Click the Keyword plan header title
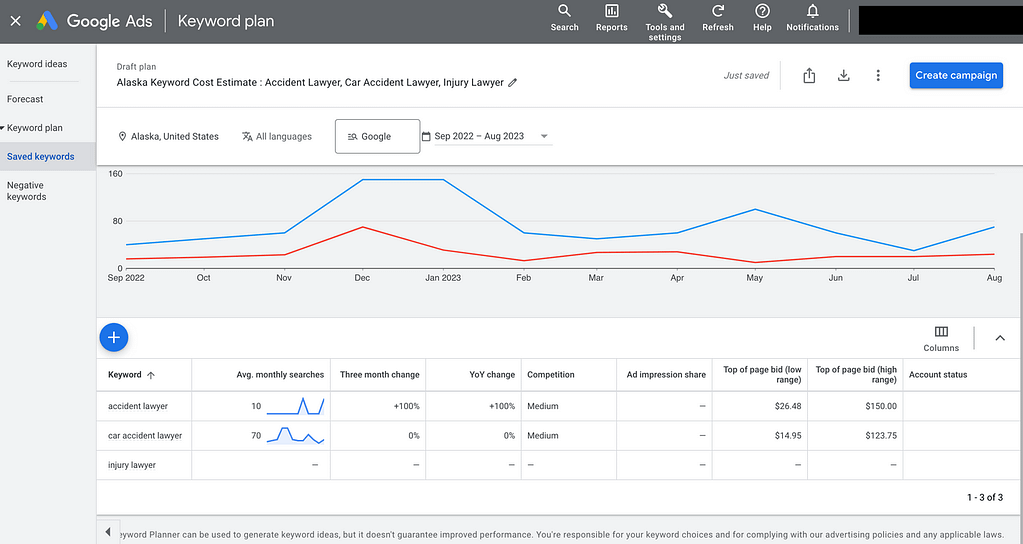 pos(226,21)
